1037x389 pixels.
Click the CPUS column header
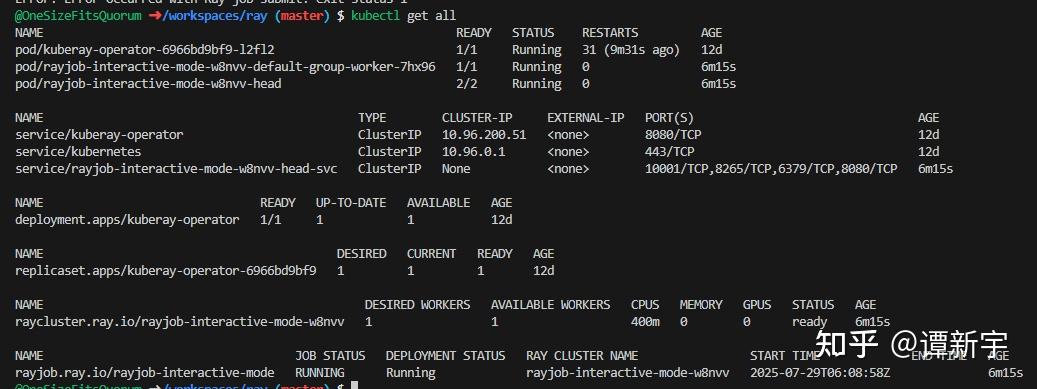[x=645, y=305]
